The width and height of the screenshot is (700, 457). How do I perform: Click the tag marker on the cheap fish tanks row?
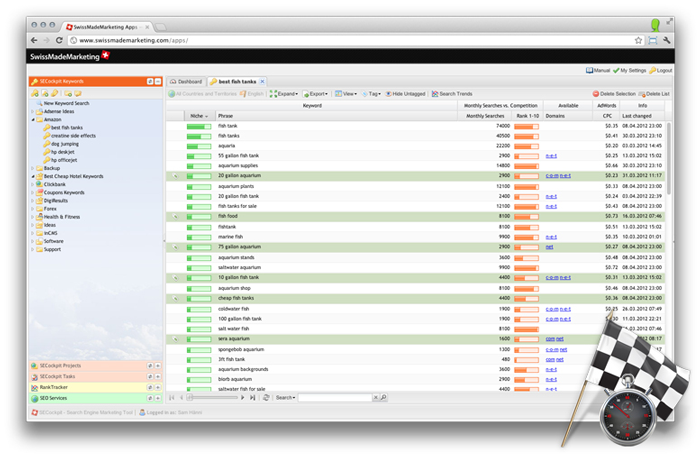pos(175,298)
